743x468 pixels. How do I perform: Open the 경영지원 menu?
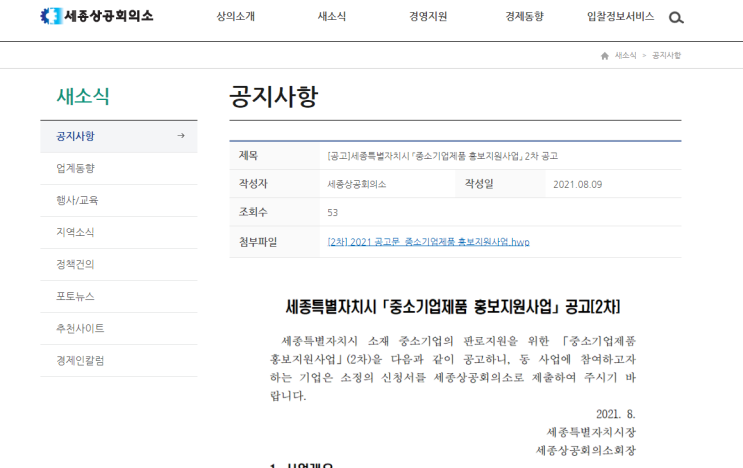click(x=428, y=17)
